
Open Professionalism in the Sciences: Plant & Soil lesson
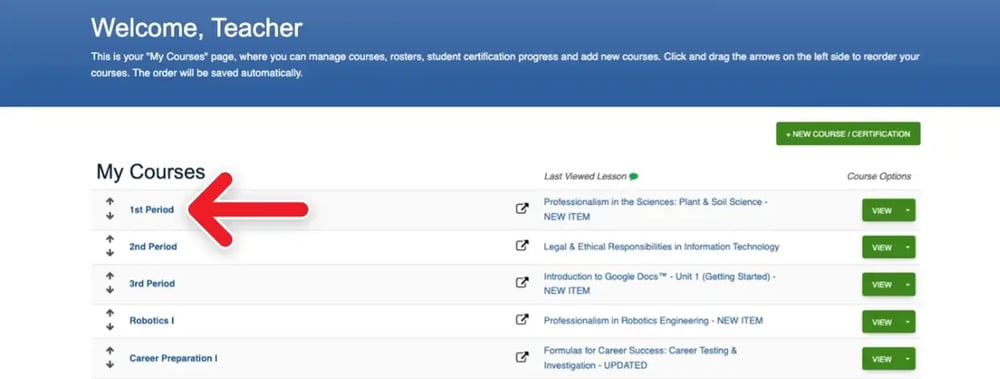click(x=656, y=209)
